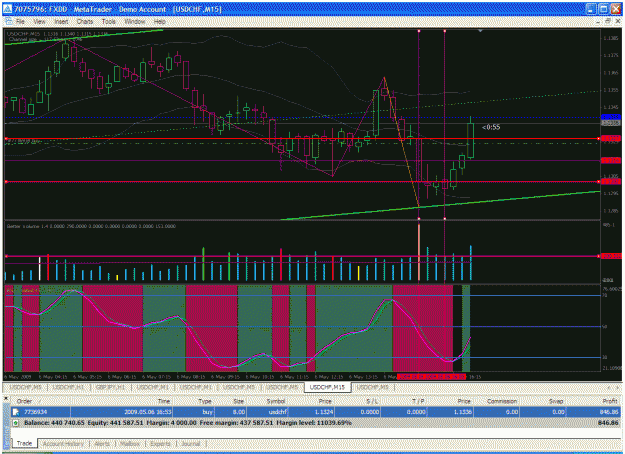Open the Account History tab
Screen dimensions: 625x454
63,444
